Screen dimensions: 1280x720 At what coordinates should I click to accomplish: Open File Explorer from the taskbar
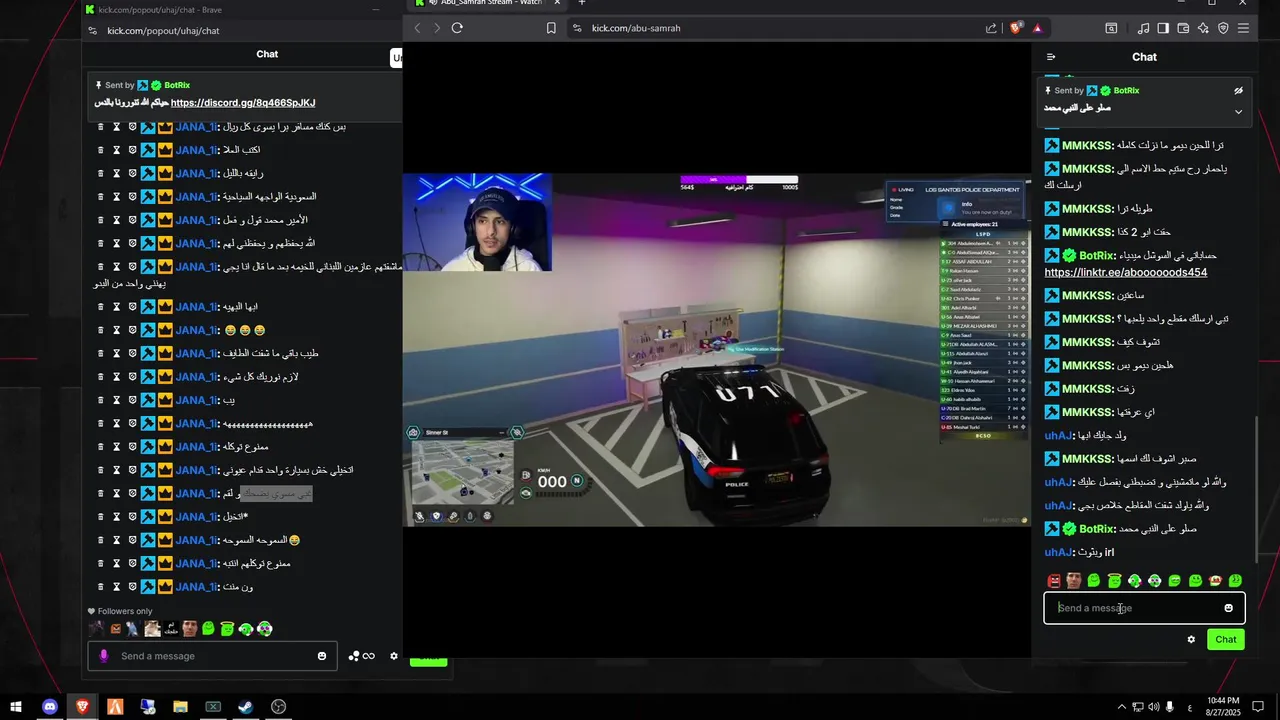[180, 707]
